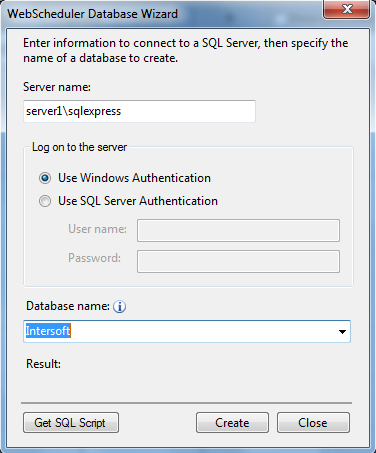Click the instruction text about SQL Server
376x453 pixels.
[x=186, y=50]
